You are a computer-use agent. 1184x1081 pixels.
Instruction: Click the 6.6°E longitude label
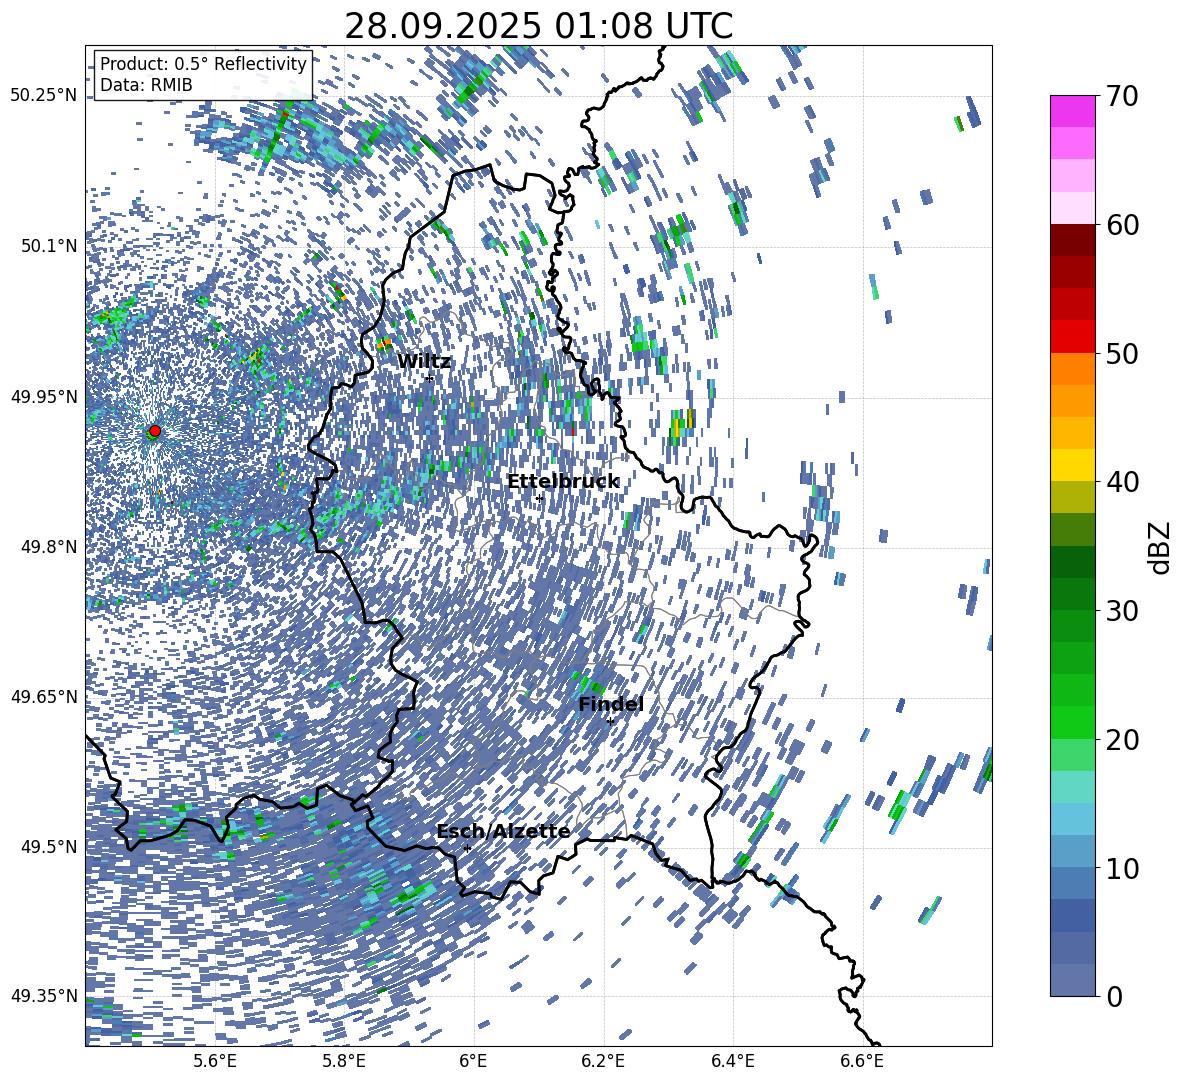pos(862,1061)
